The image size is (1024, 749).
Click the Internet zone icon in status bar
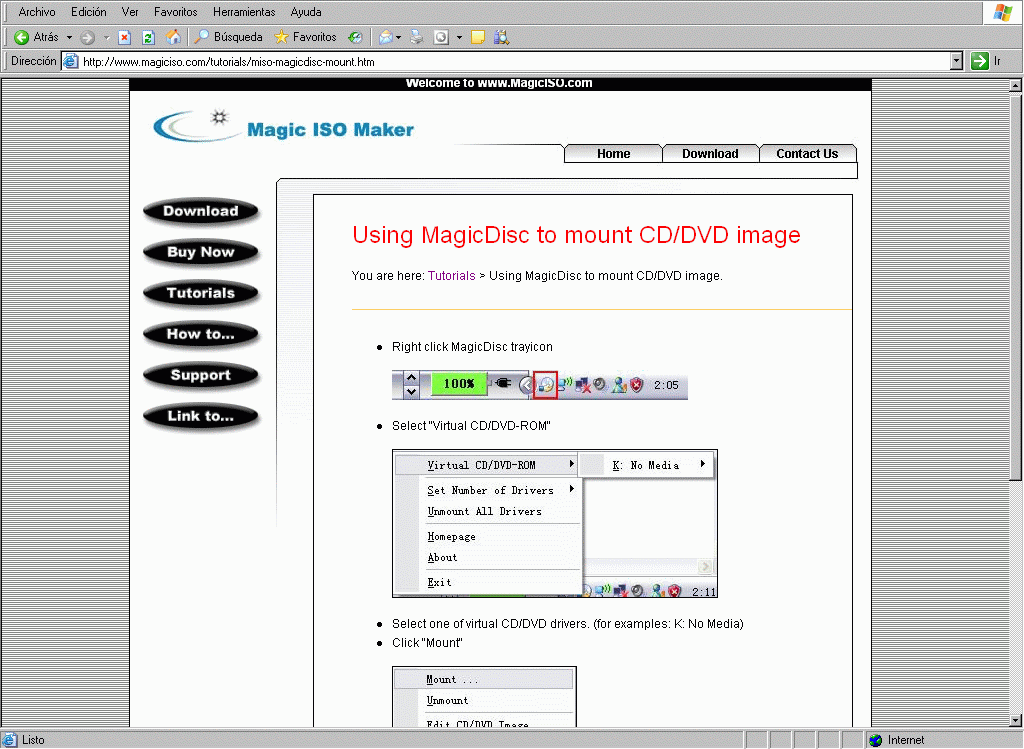pyautogui.click(x=874, y=740)
